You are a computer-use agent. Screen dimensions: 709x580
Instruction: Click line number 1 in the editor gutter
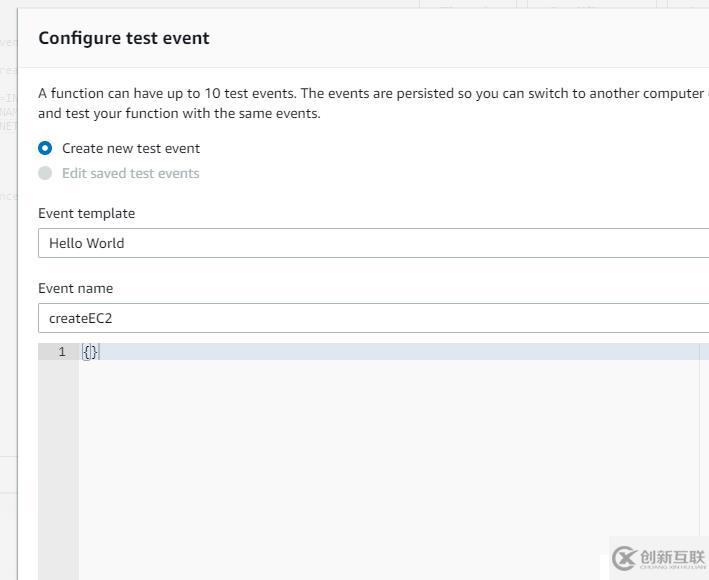[62, 352]
